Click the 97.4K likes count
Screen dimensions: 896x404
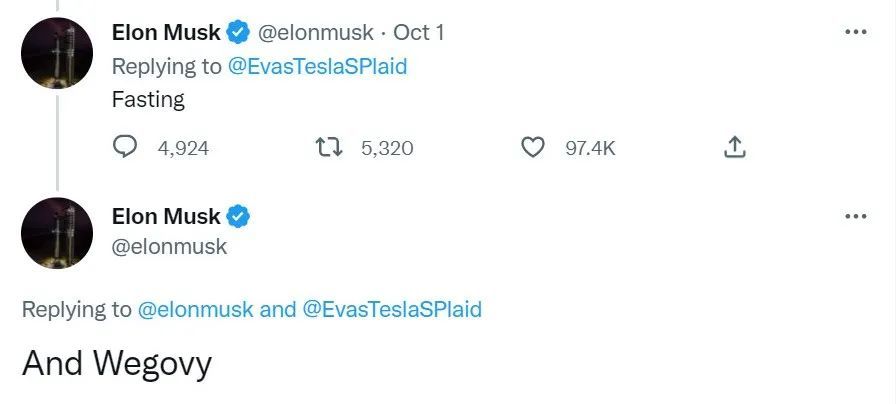coord(590,148)
